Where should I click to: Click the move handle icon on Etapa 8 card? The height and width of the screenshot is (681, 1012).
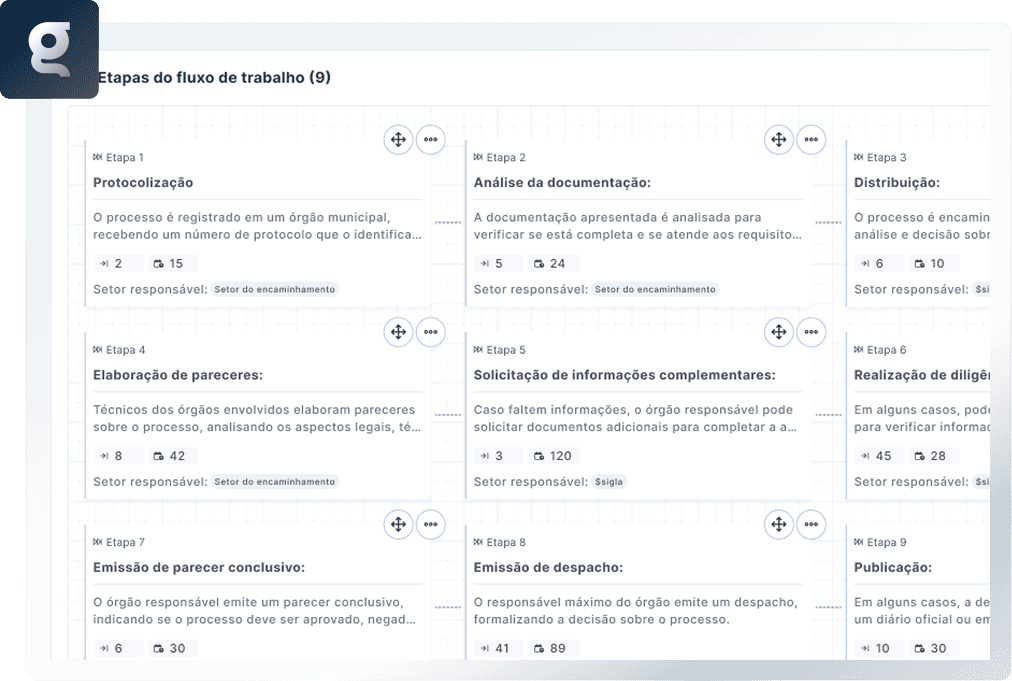pyautogui.click(x=779, y=524)
